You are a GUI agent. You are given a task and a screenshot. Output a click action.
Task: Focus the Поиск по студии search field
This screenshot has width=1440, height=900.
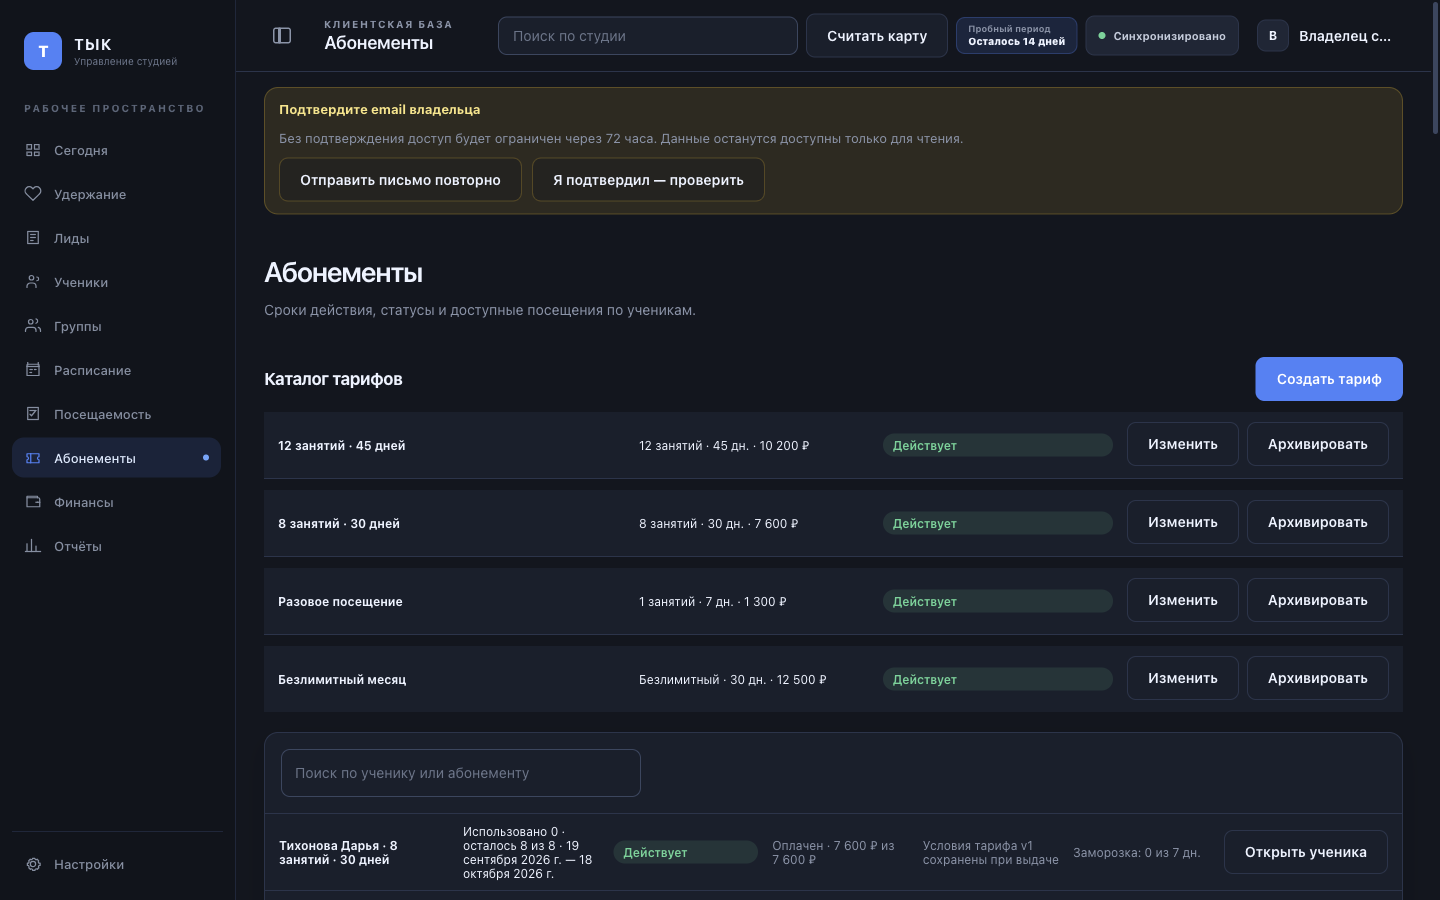648,36
